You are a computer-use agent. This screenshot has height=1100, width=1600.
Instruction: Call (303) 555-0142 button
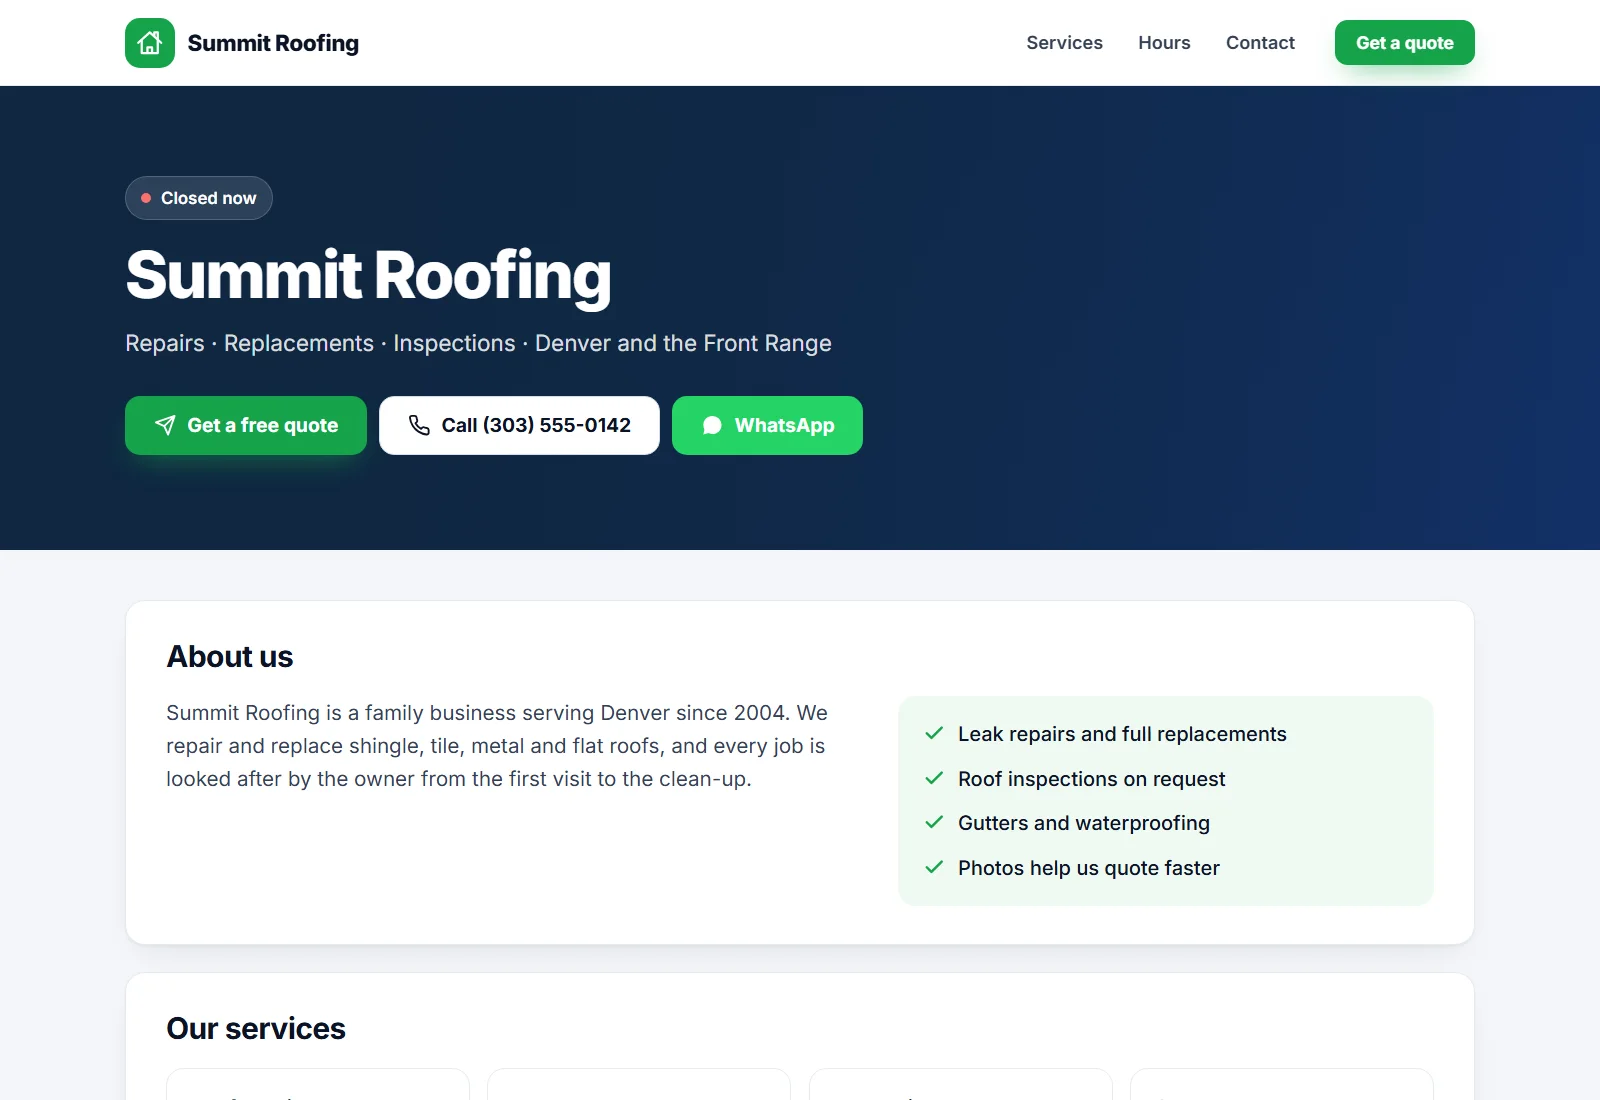(x=519, y=425)
